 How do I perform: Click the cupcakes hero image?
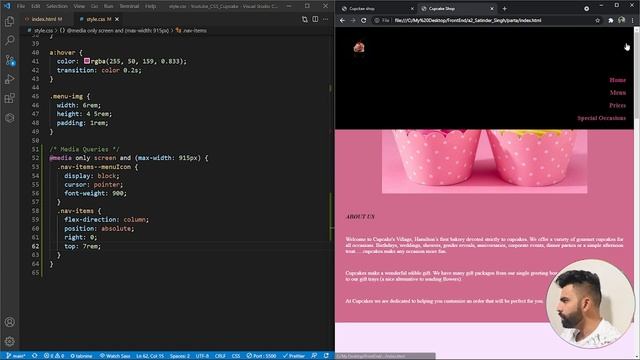coord(484,161)
